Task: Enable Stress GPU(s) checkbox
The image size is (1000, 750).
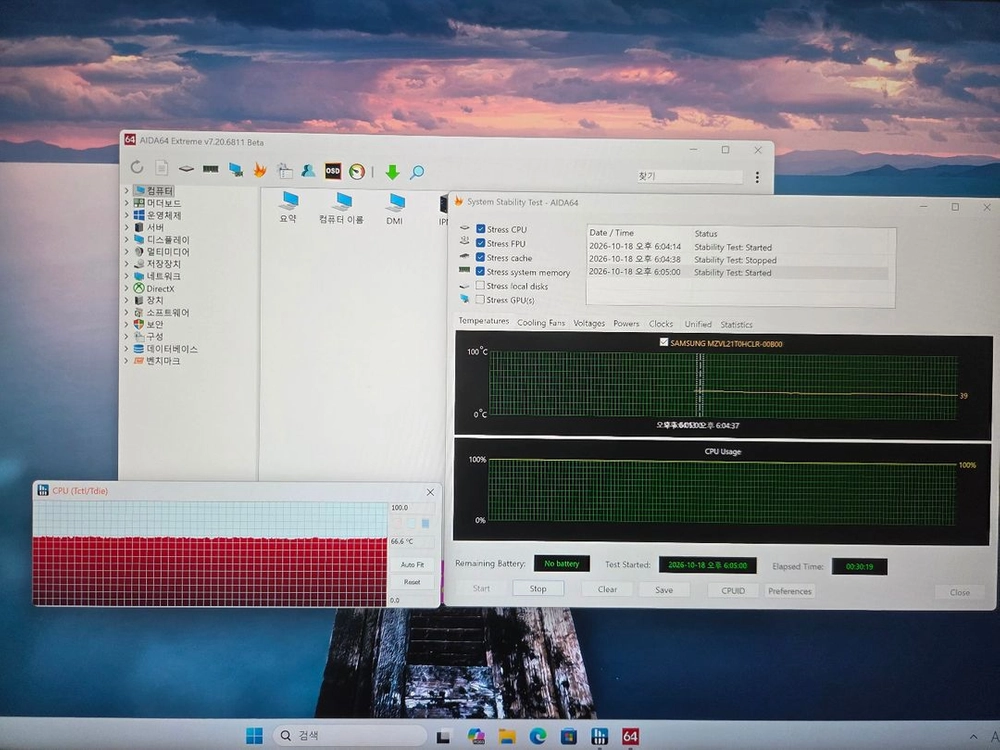Action: tap(480, 299)
